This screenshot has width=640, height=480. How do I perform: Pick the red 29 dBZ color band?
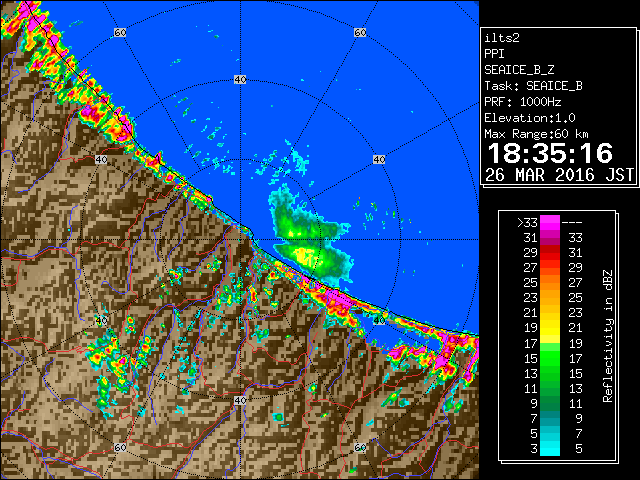550,253
